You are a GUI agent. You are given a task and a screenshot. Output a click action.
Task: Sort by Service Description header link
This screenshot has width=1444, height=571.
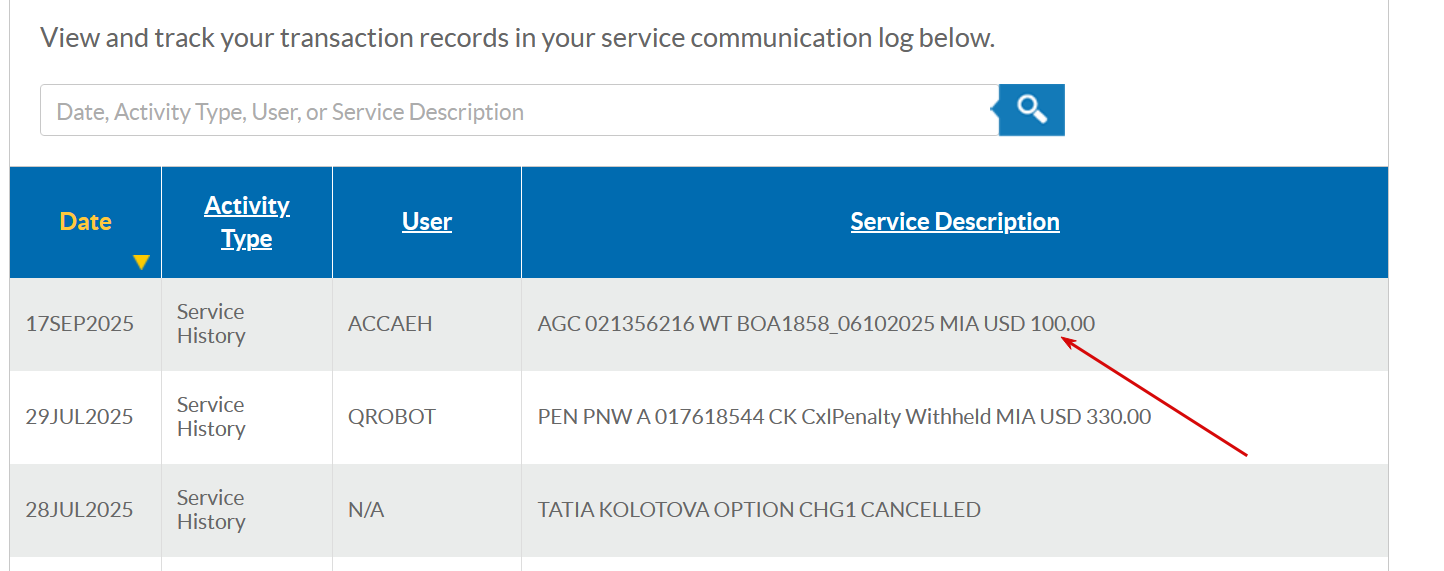click(954, 221)
